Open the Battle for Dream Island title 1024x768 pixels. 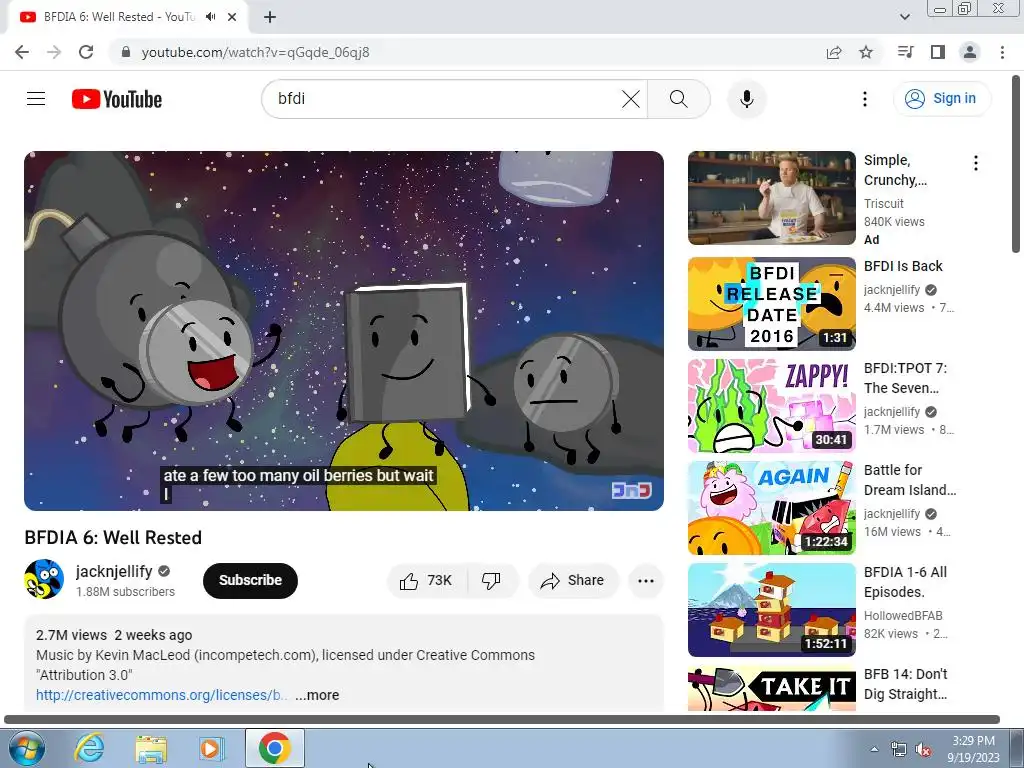pyautogui.click(x=910, y=480)
